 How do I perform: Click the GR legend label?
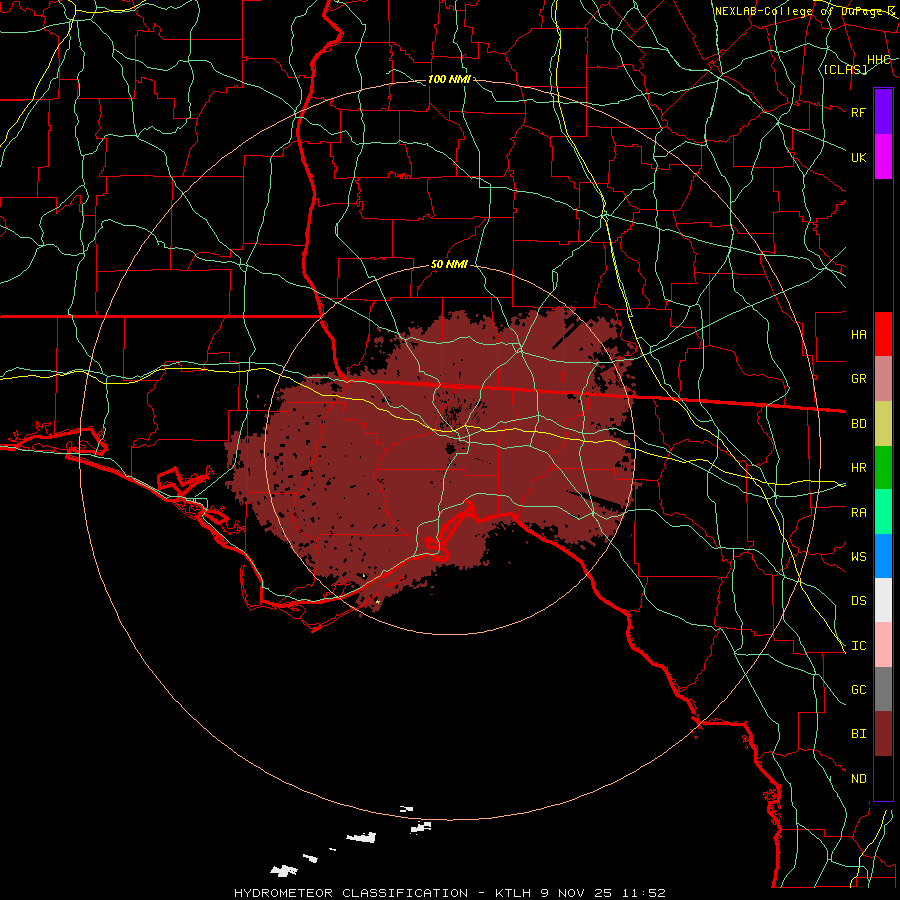point(859,379)
